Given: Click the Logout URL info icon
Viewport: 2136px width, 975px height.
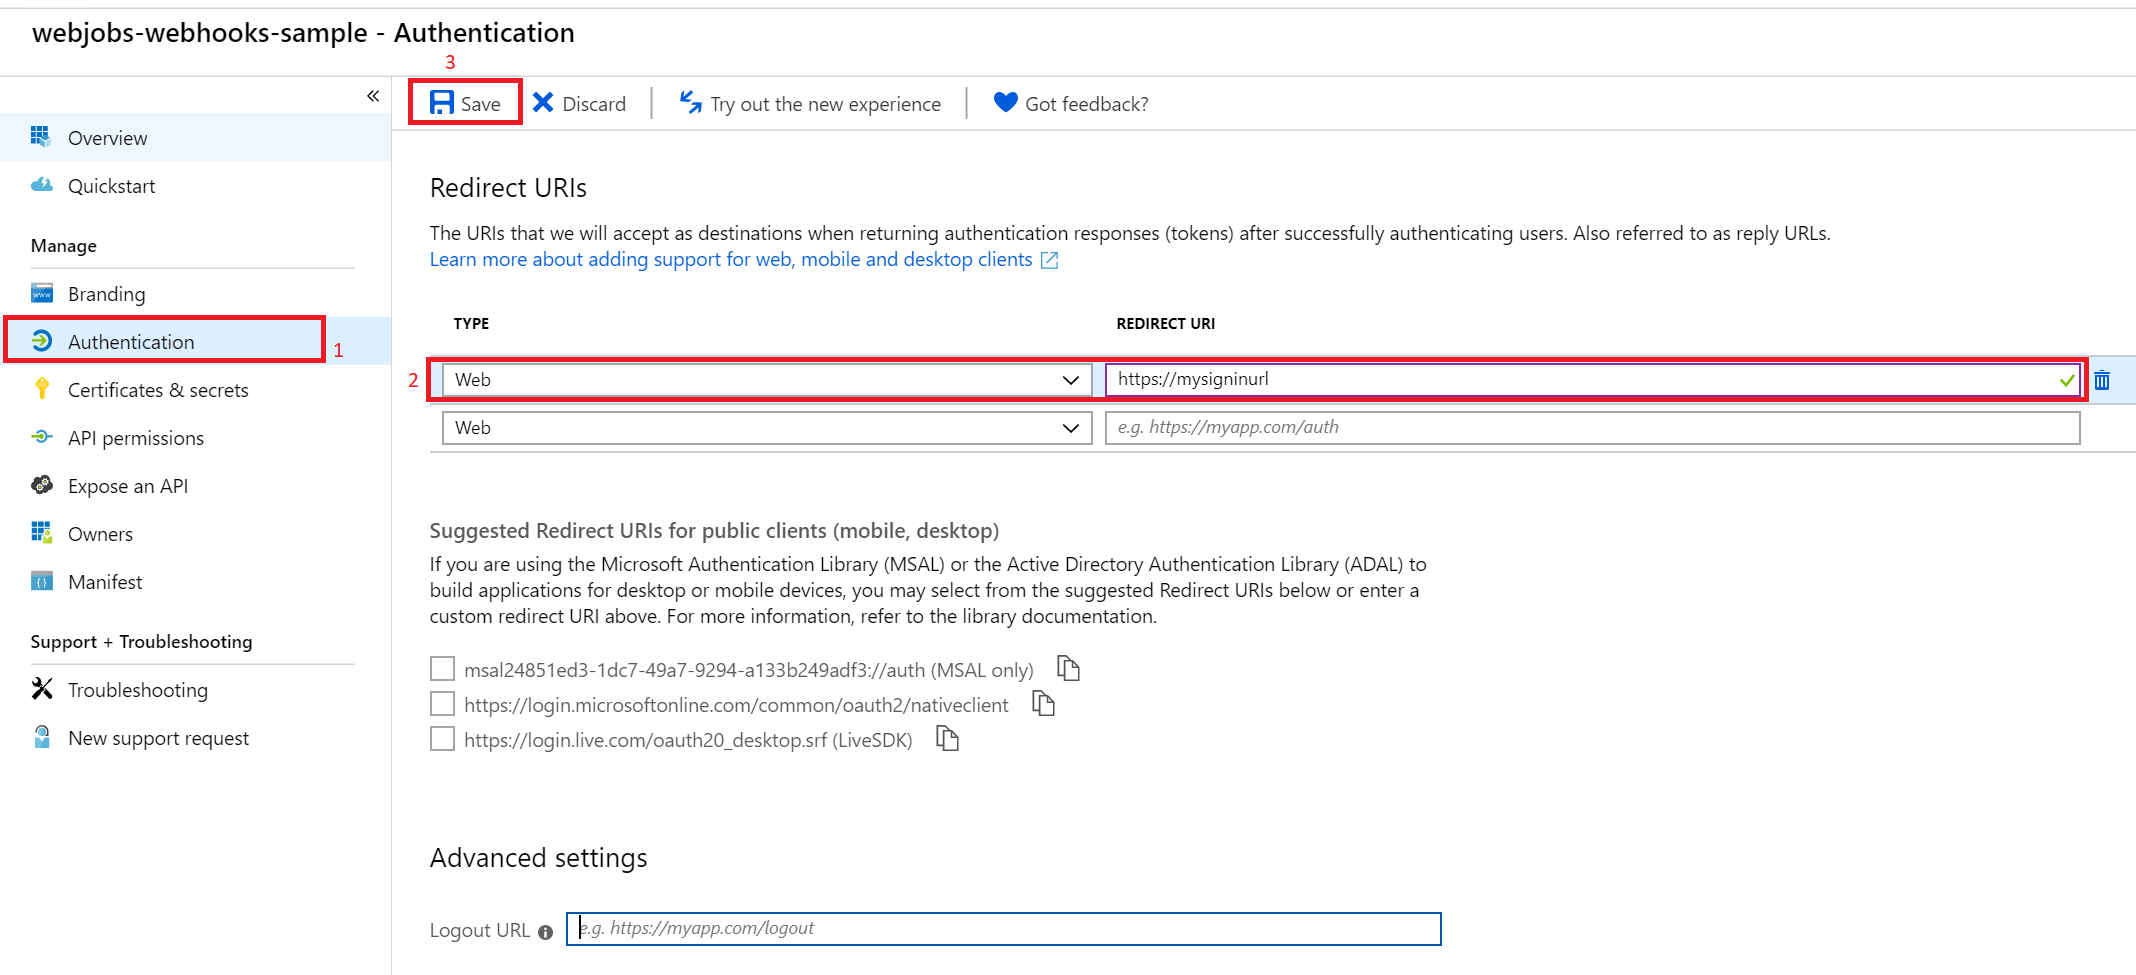Looking at the screenshot, I should 545,932.
